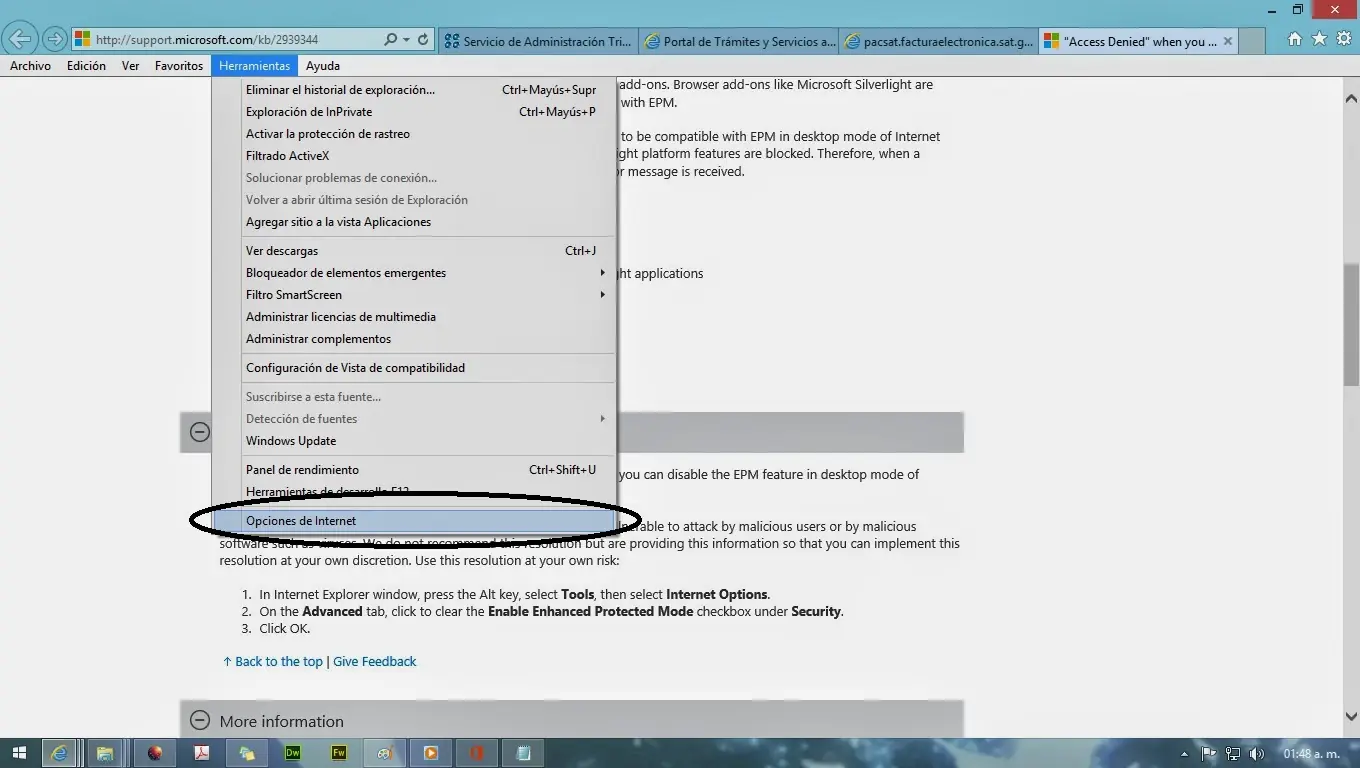Close the Herramientas menu in the menu bar
1360x768 pixels.
255,66
